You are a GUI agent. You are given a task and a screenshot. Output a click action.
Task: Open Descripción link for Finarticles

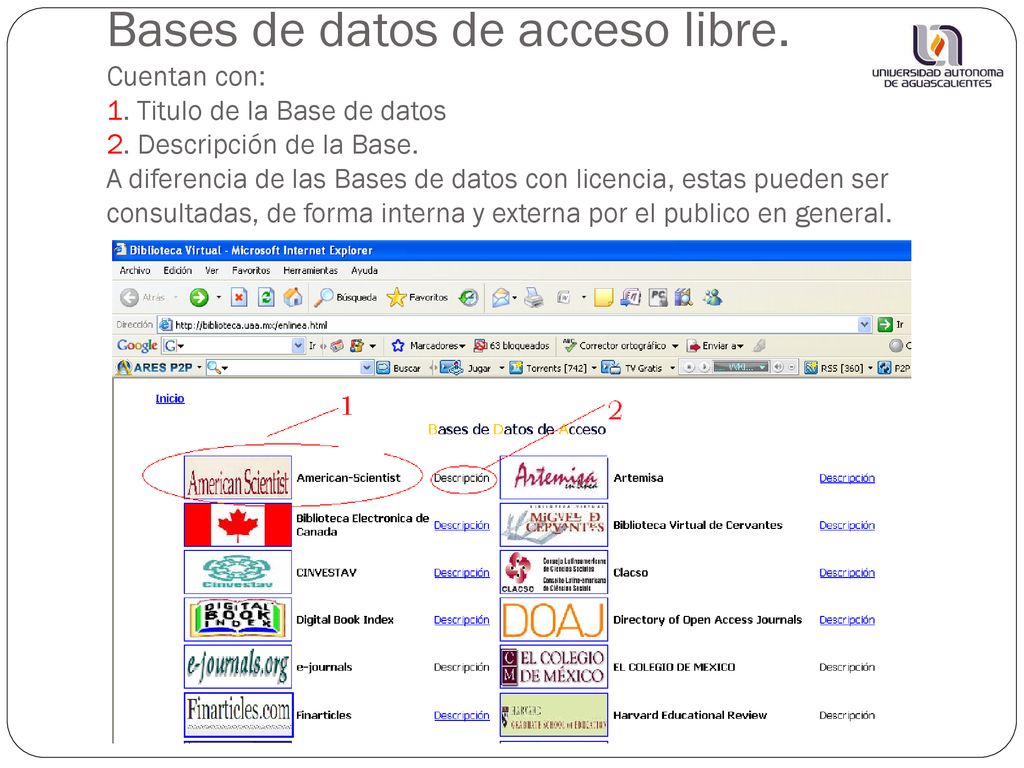tap(462, 715)
